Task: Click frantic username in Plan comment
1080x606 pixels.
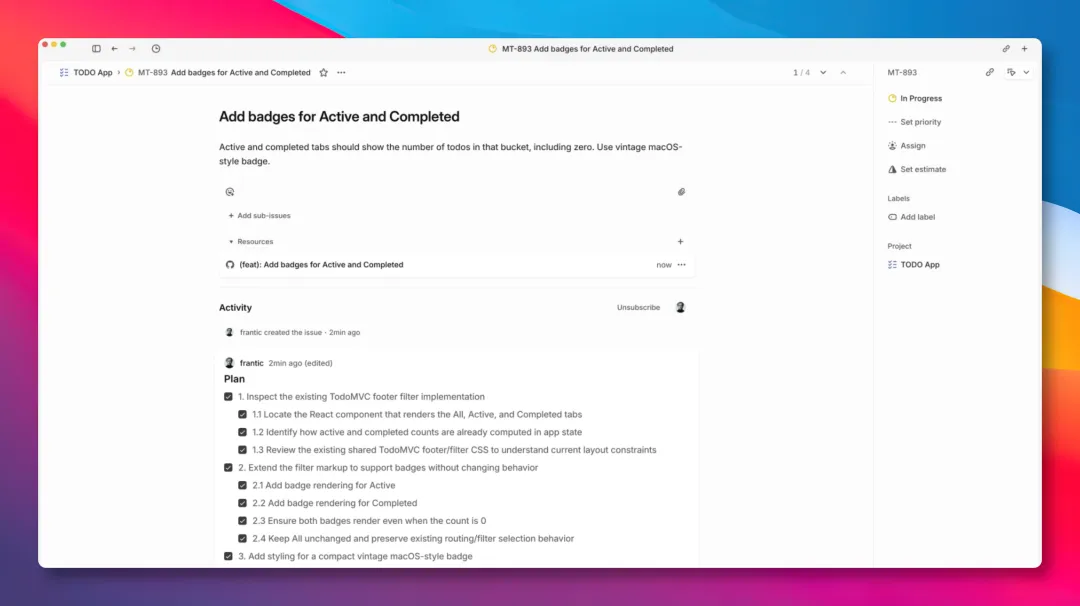Action: tap(251, 363)
